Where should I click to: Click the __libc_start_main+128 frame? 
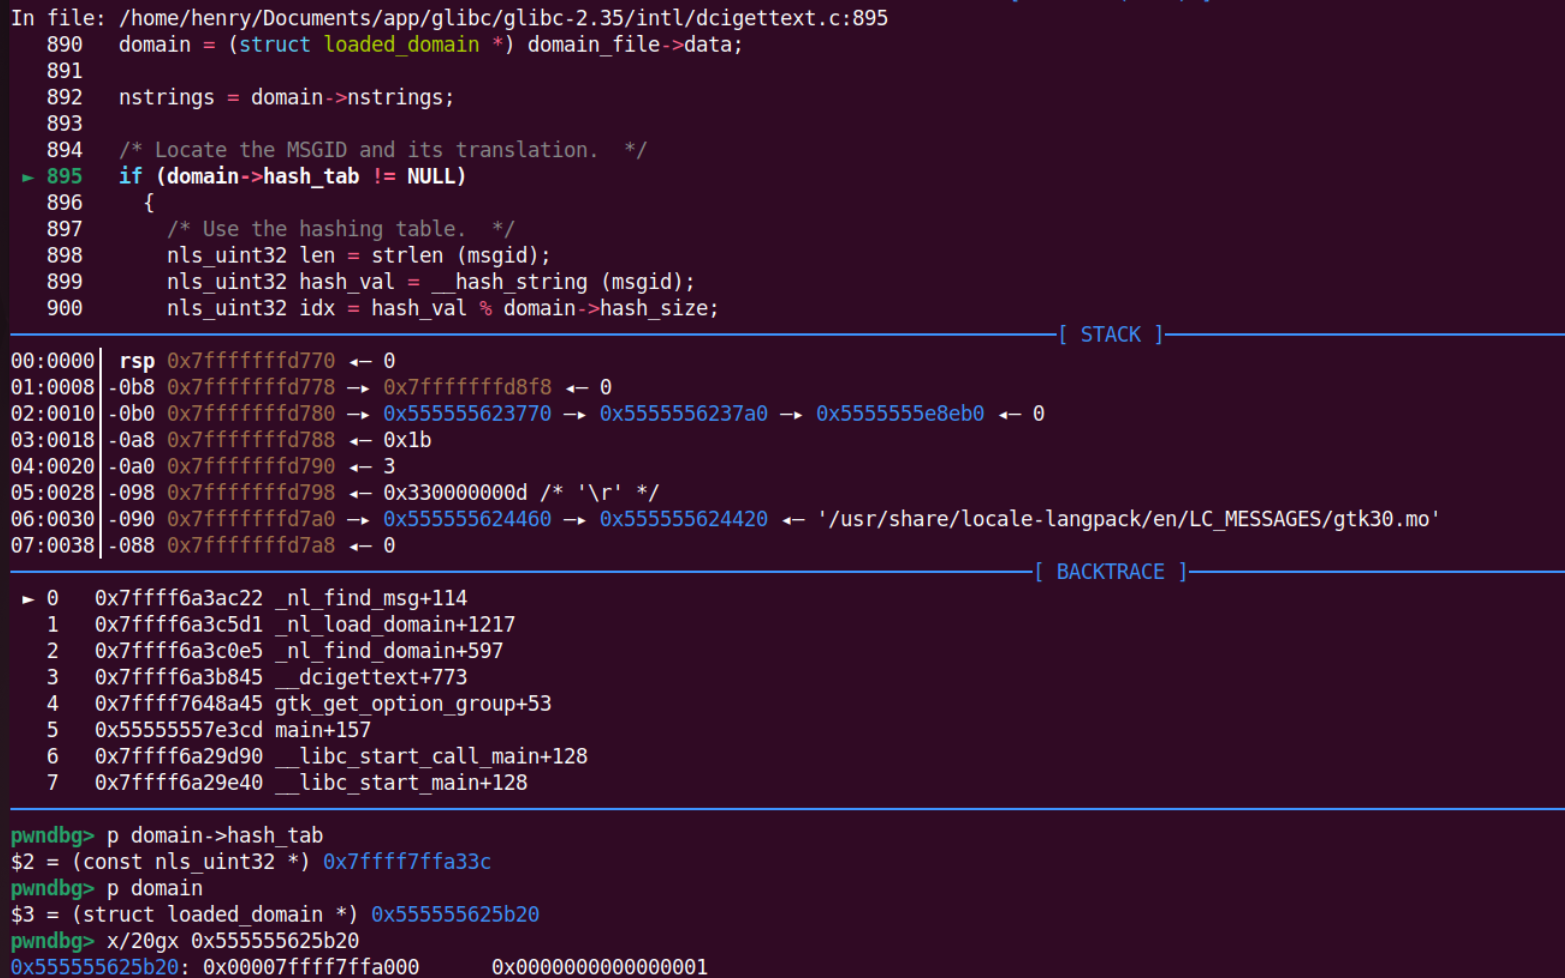401,783
